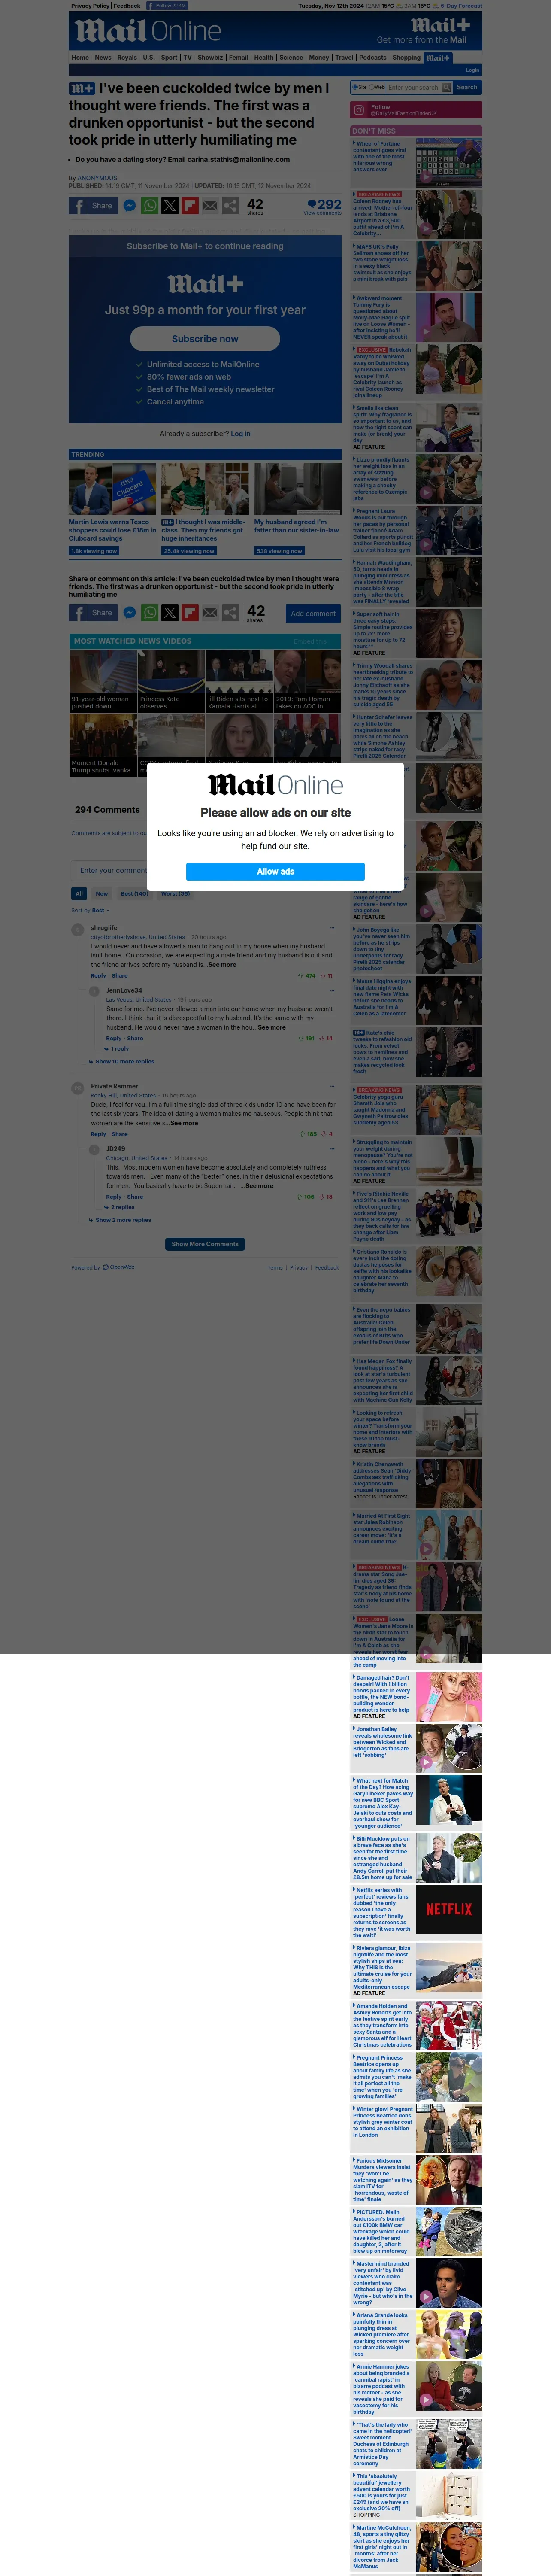Click the Allow ads button
Viewport: 551px width, 2576px height.
tap(275, 871)
